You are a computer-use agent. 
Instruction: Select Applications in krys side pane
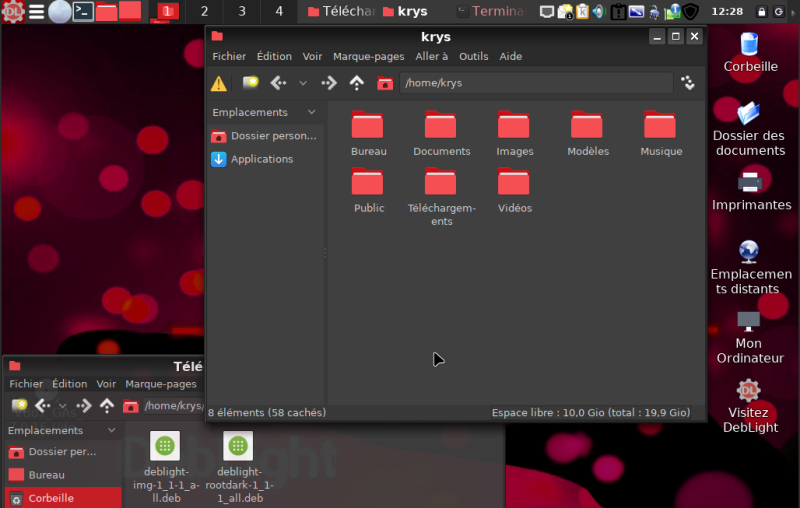pyautogui.click(x=261, y=159)
